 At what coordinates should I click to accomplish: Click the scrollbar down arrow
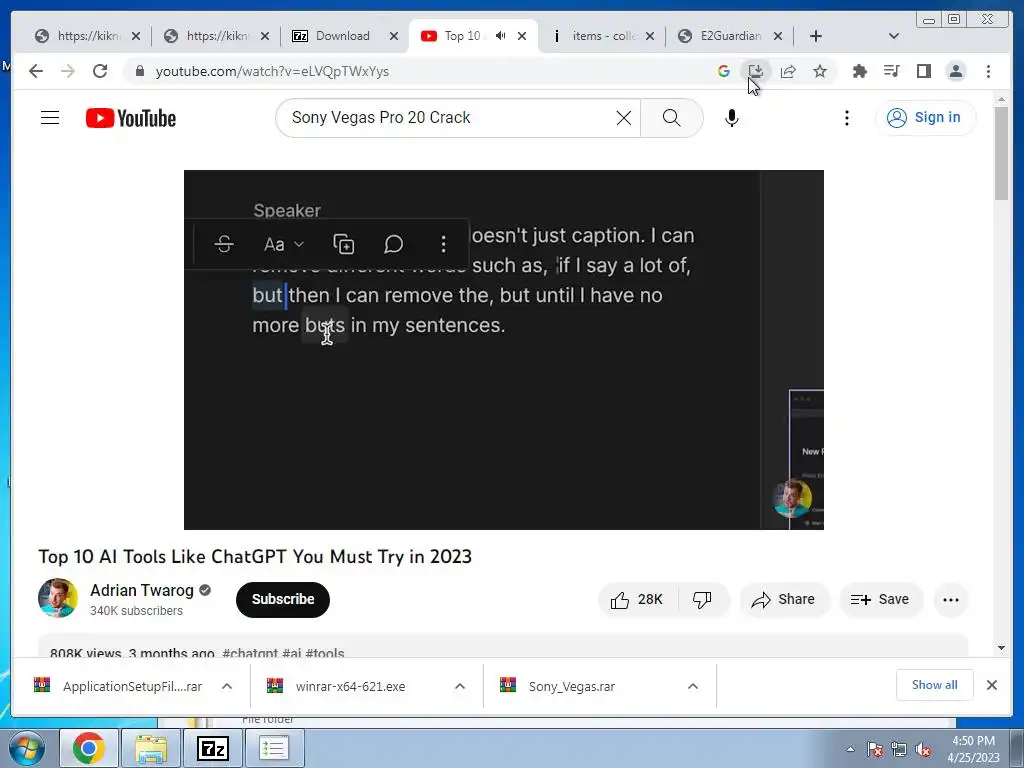[x=1001, y=648]
